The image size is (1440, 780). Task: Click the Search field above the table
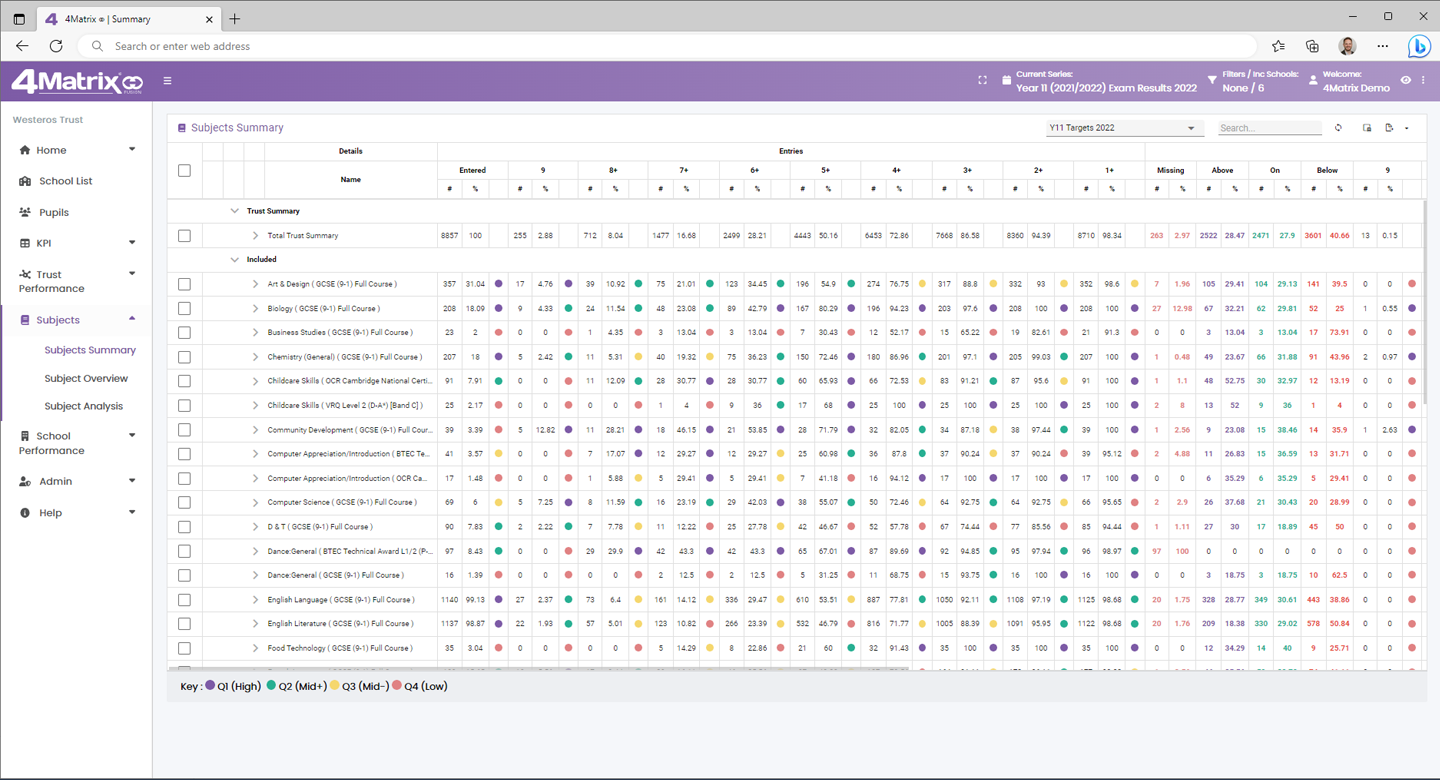(1269, 128)
